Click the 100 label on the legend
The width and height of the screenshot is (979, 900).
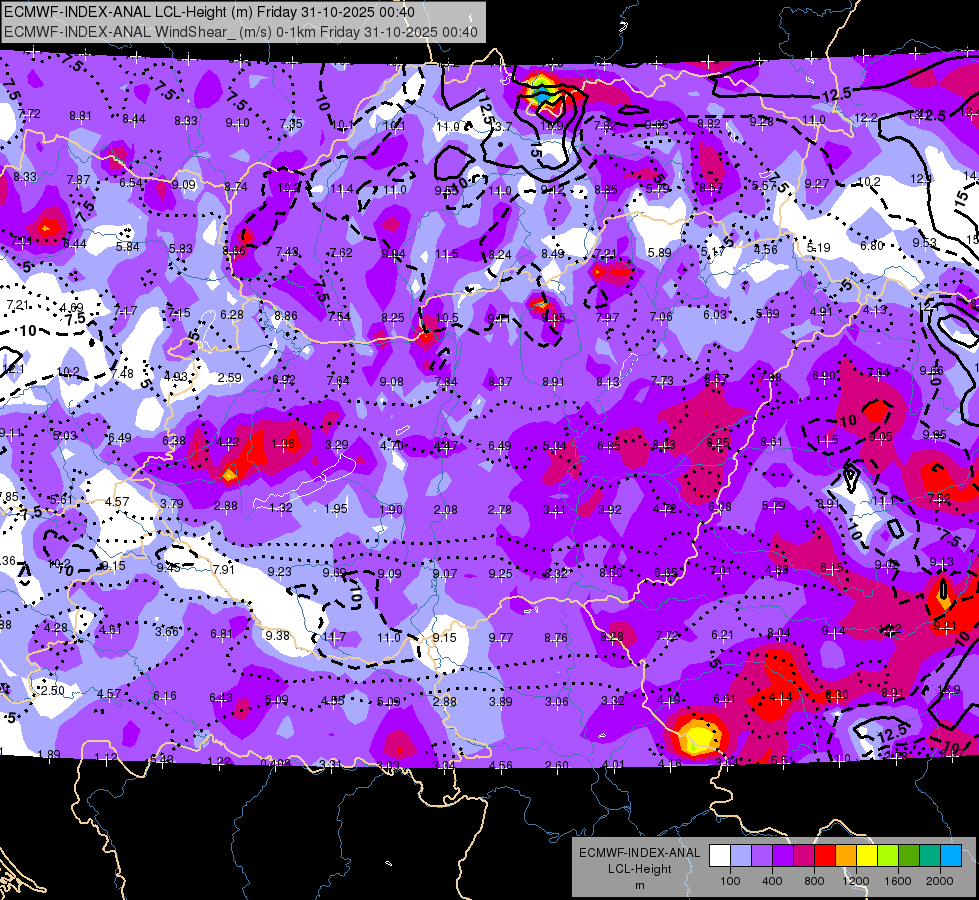730,881
